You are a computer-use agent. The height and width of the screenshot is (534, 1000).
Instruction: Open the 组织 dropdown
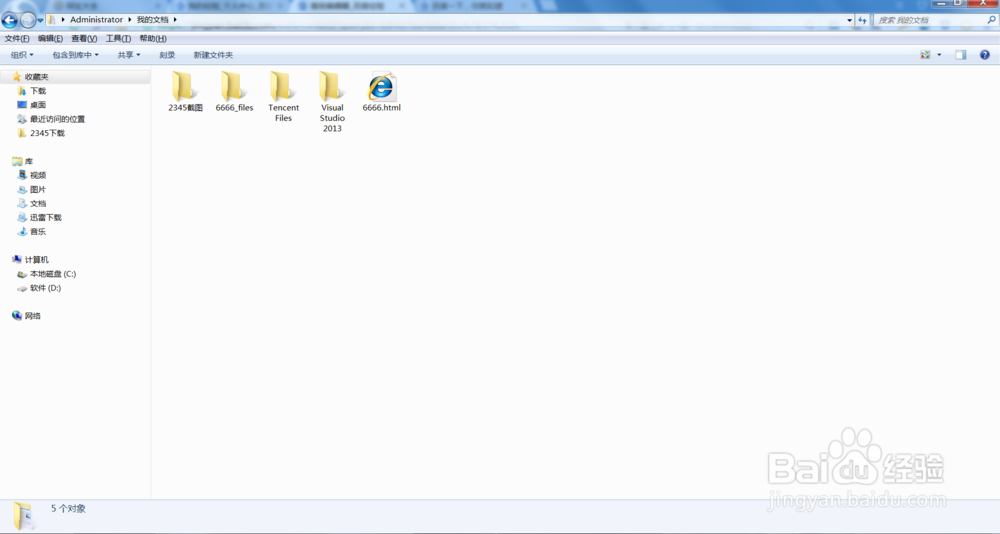(22, 55)
